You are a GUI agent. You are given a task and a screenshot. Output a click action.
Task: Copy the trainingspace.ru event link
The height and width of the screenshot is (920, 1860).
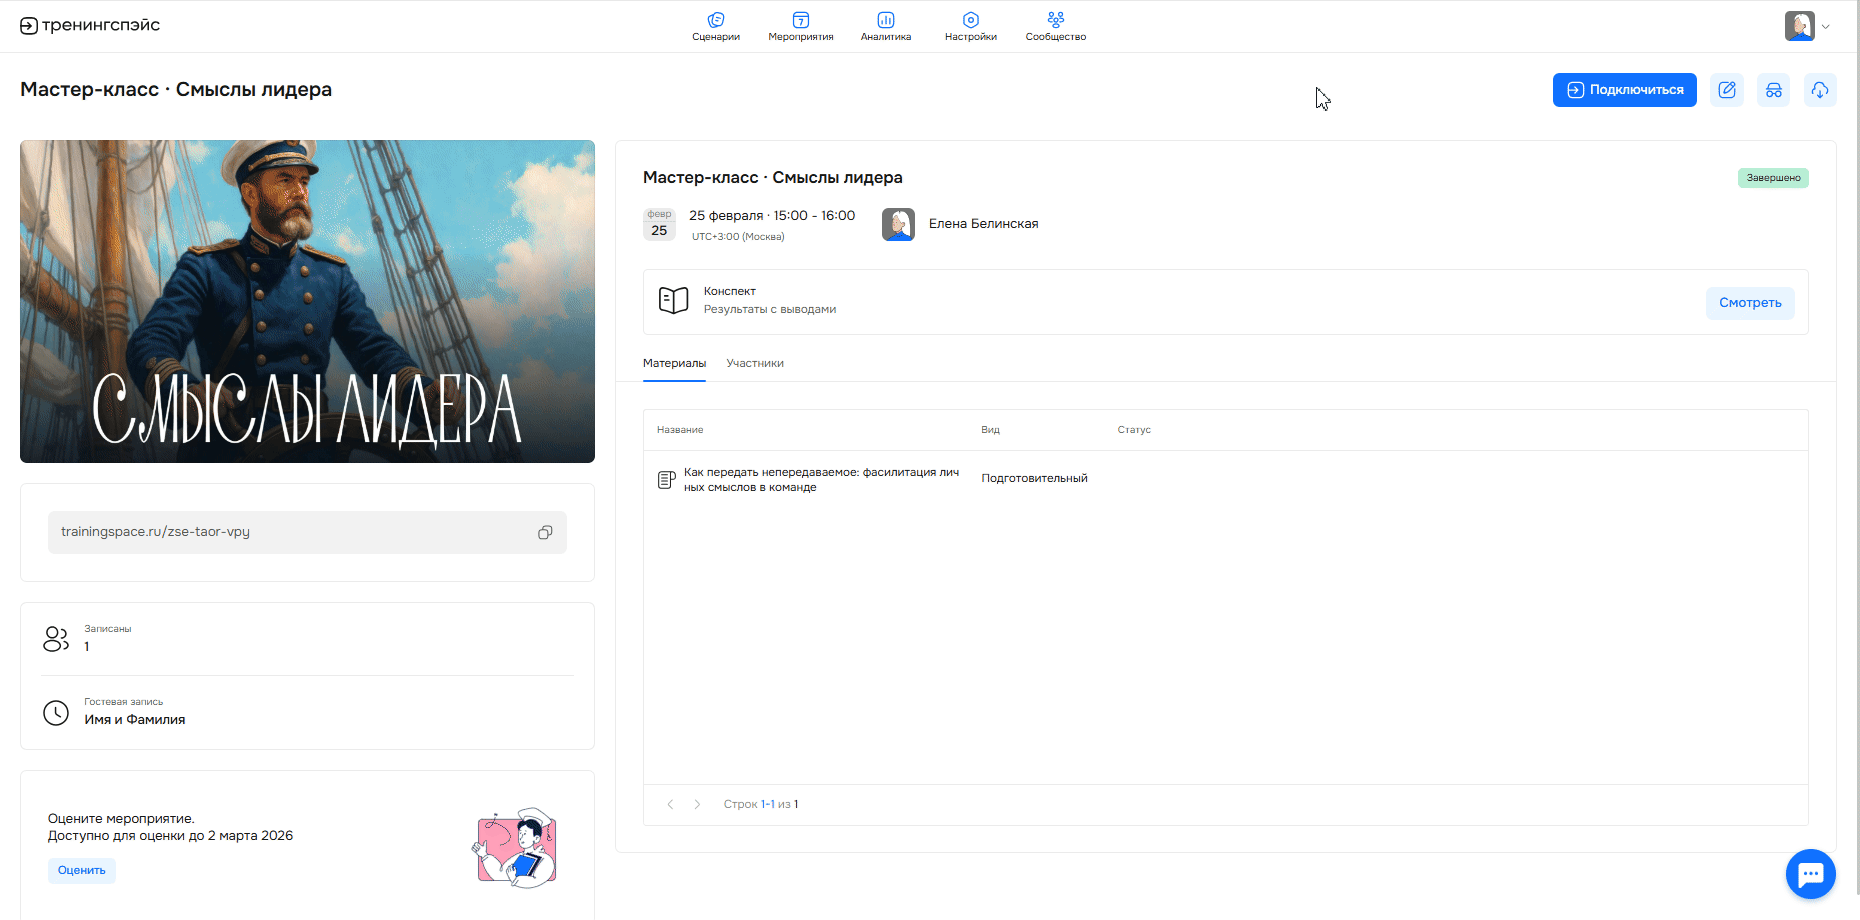(545, 532)
